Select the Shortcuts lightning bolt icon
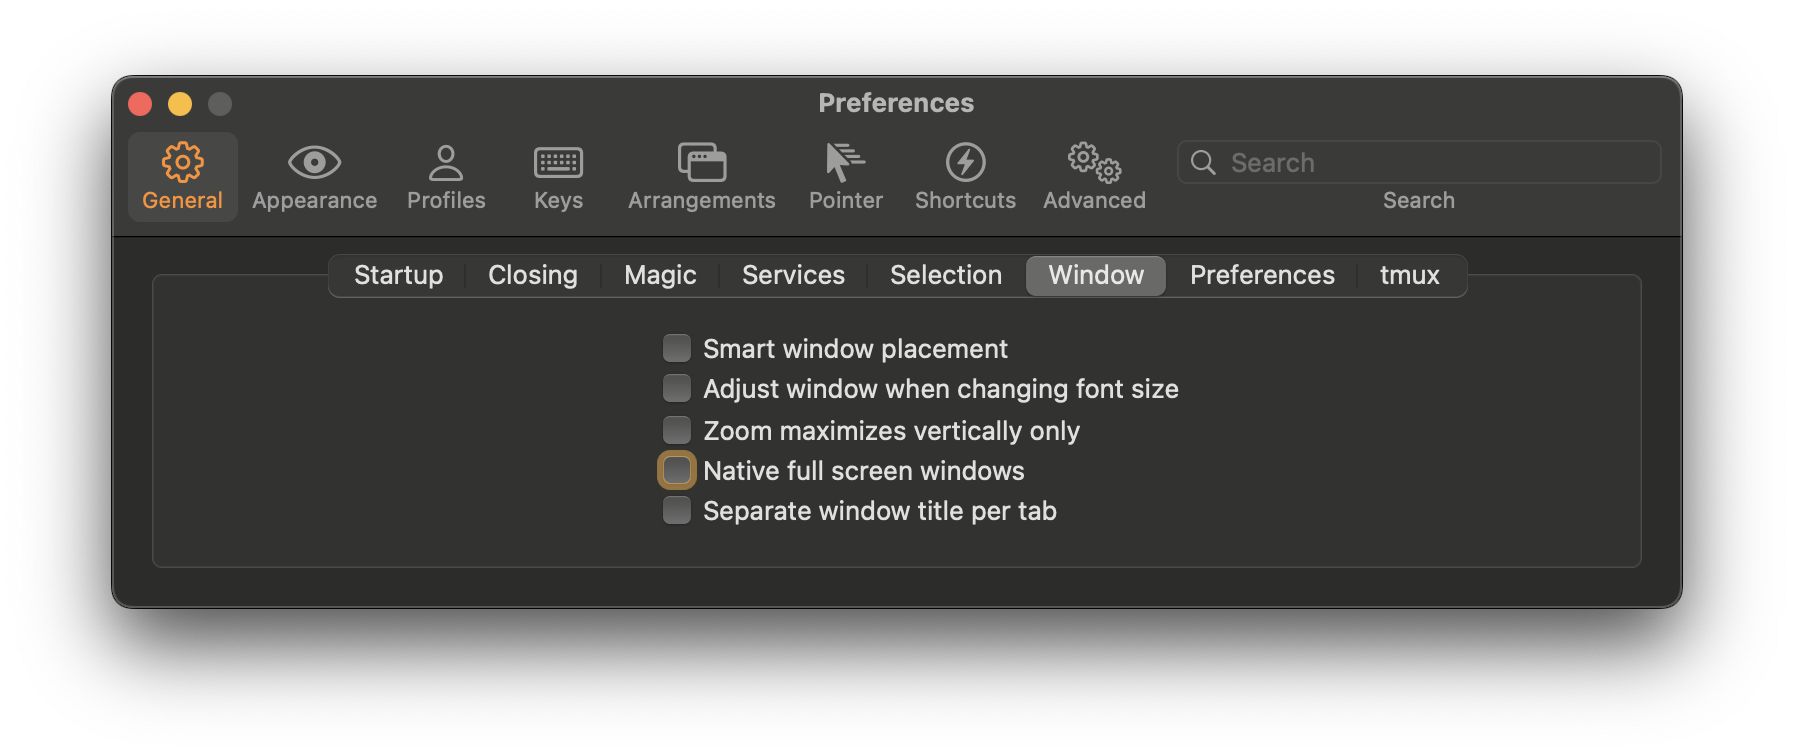The height and width of the screenshot is (756, 1794). click(x=964, y=175)
